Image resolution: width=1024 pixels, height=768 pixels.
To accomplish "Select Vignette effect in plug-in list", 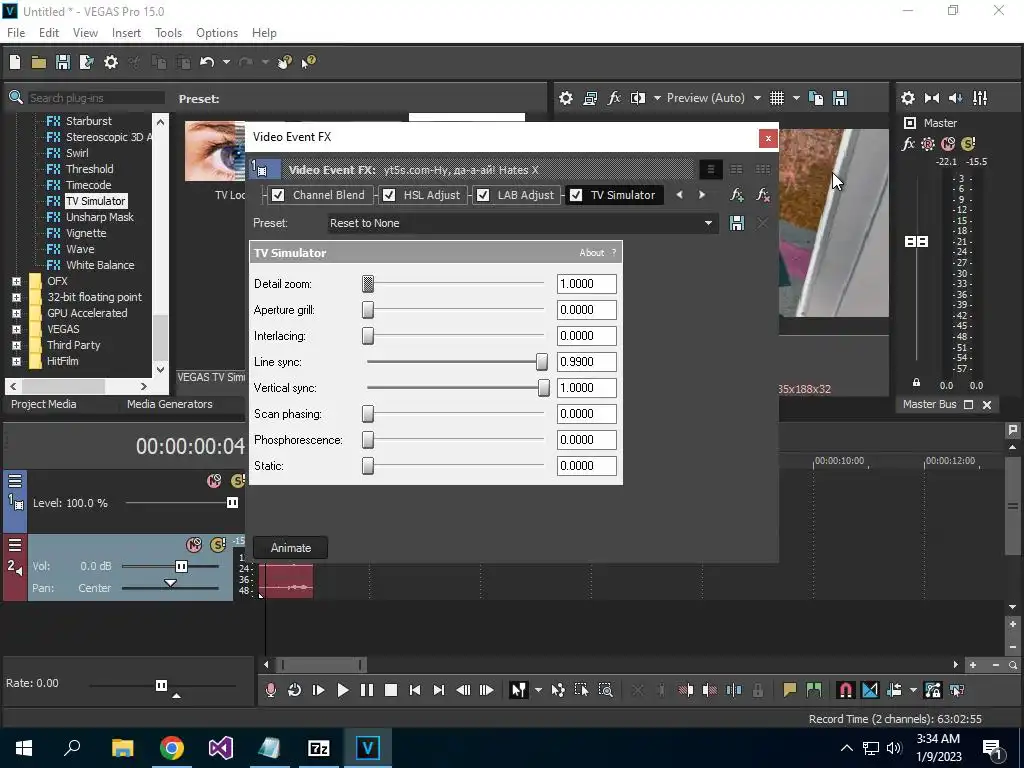I will pyautogui.click(x=86, y=233).
